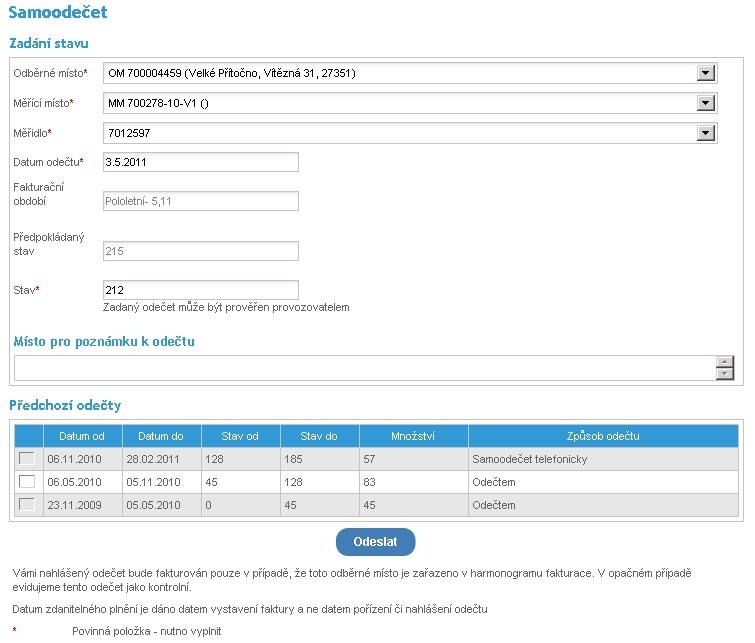Click the Datum odečtu input field

201,162
